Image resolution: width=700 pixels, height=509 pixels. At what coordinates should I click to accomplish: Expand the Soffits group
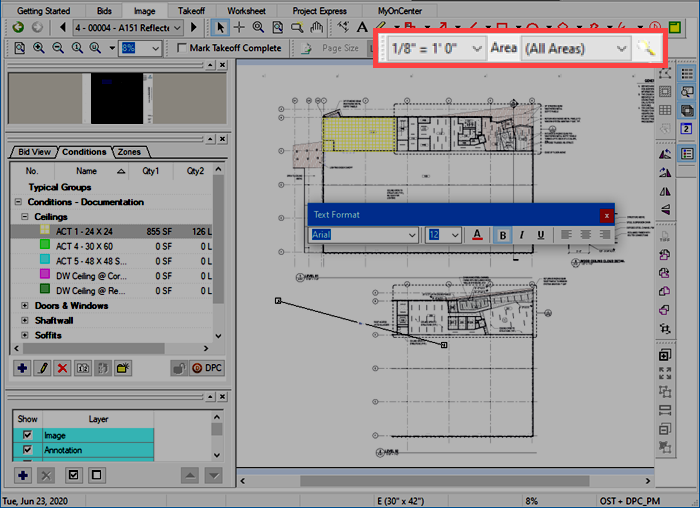(25, 335)
